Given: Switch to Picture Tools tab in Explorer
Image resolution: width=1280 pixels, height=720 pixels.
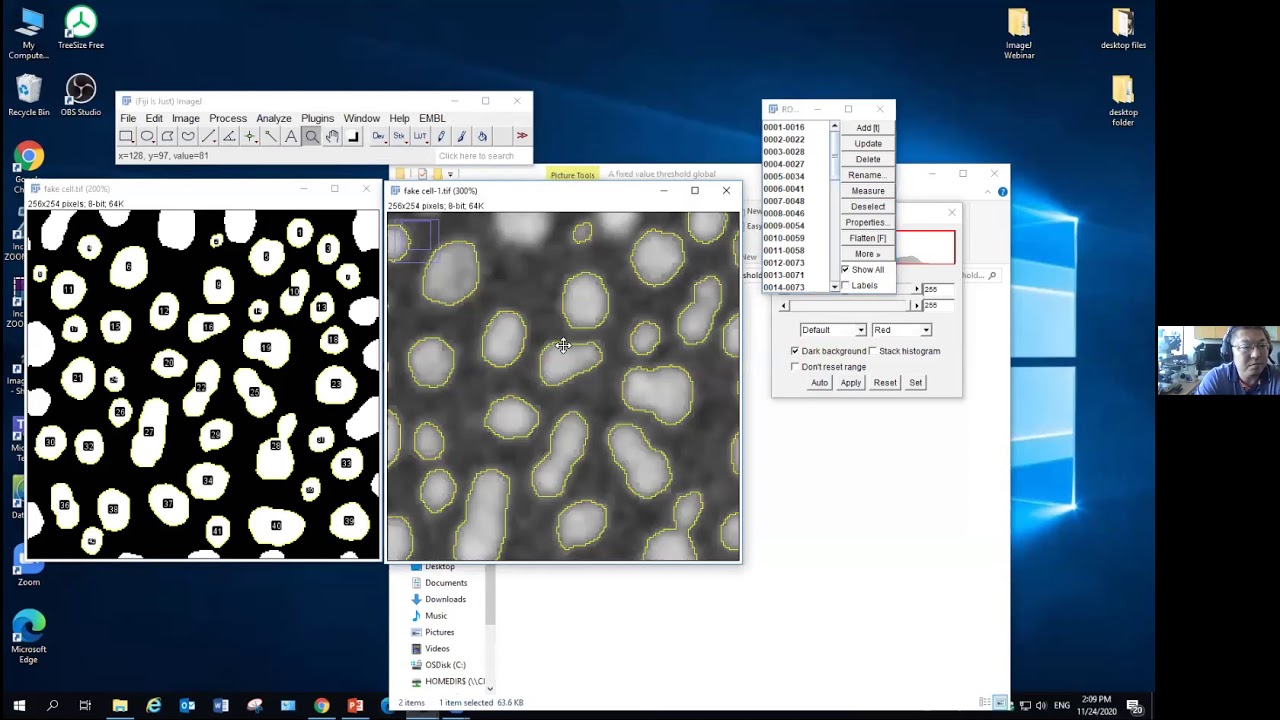Looking at the screenshot, I should 572,175.
